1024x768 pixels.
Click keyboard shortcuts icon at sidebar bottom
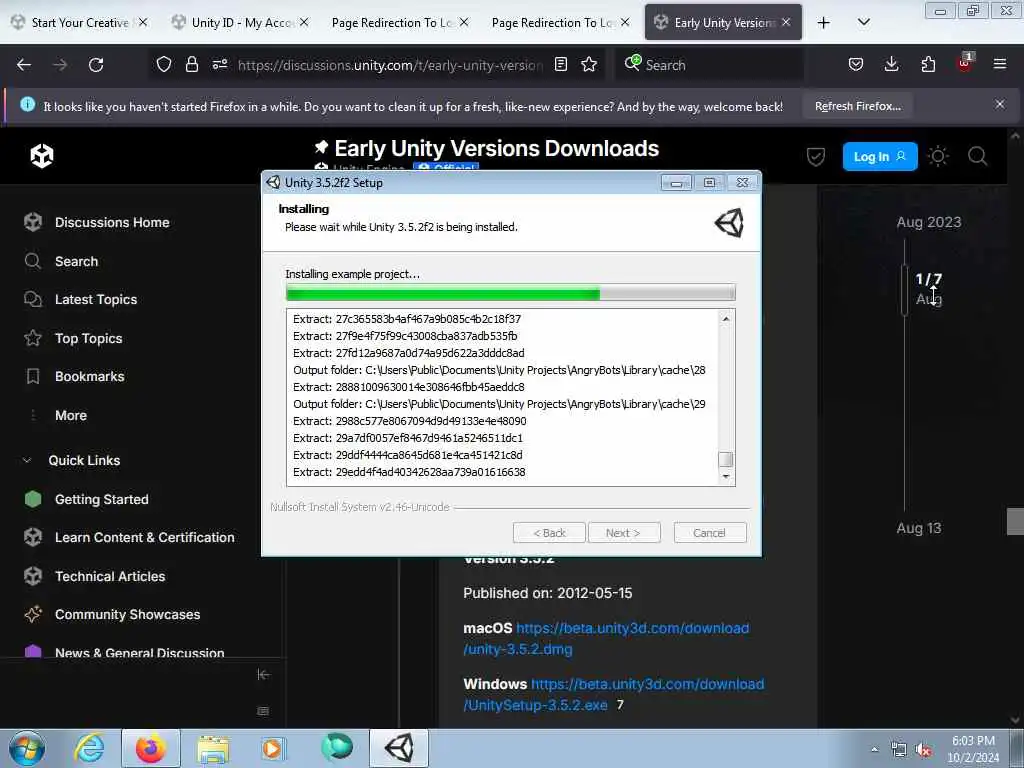tap(263, 711)
